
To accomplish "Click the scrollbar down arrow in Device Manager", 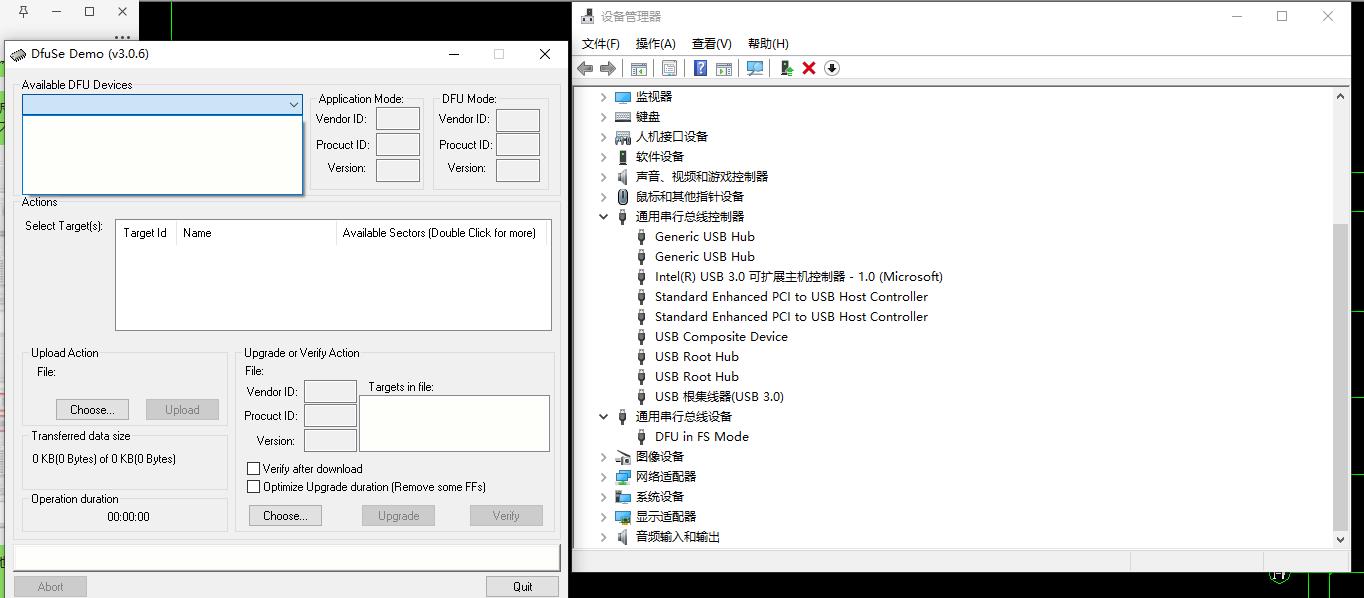I will click(1341, 539).
